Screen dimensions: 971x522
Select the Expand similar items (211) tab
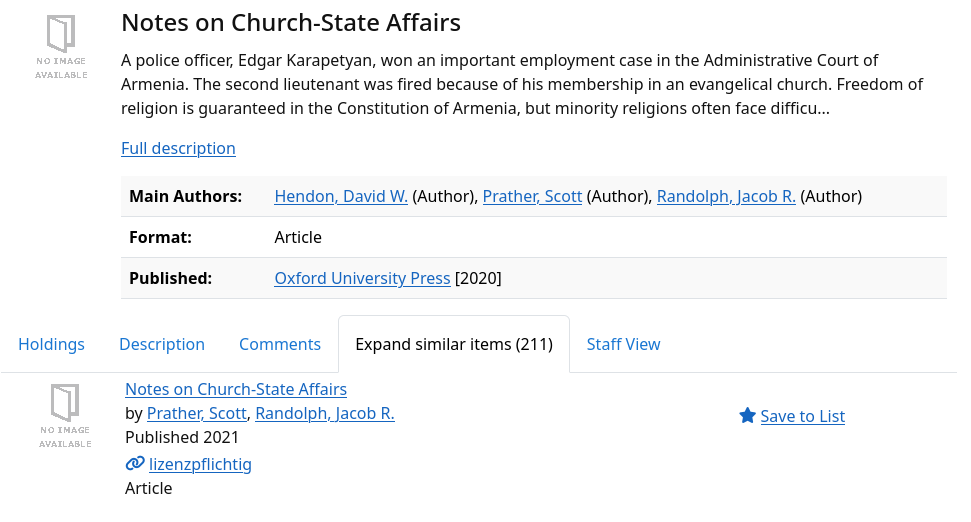click(454, 344)
